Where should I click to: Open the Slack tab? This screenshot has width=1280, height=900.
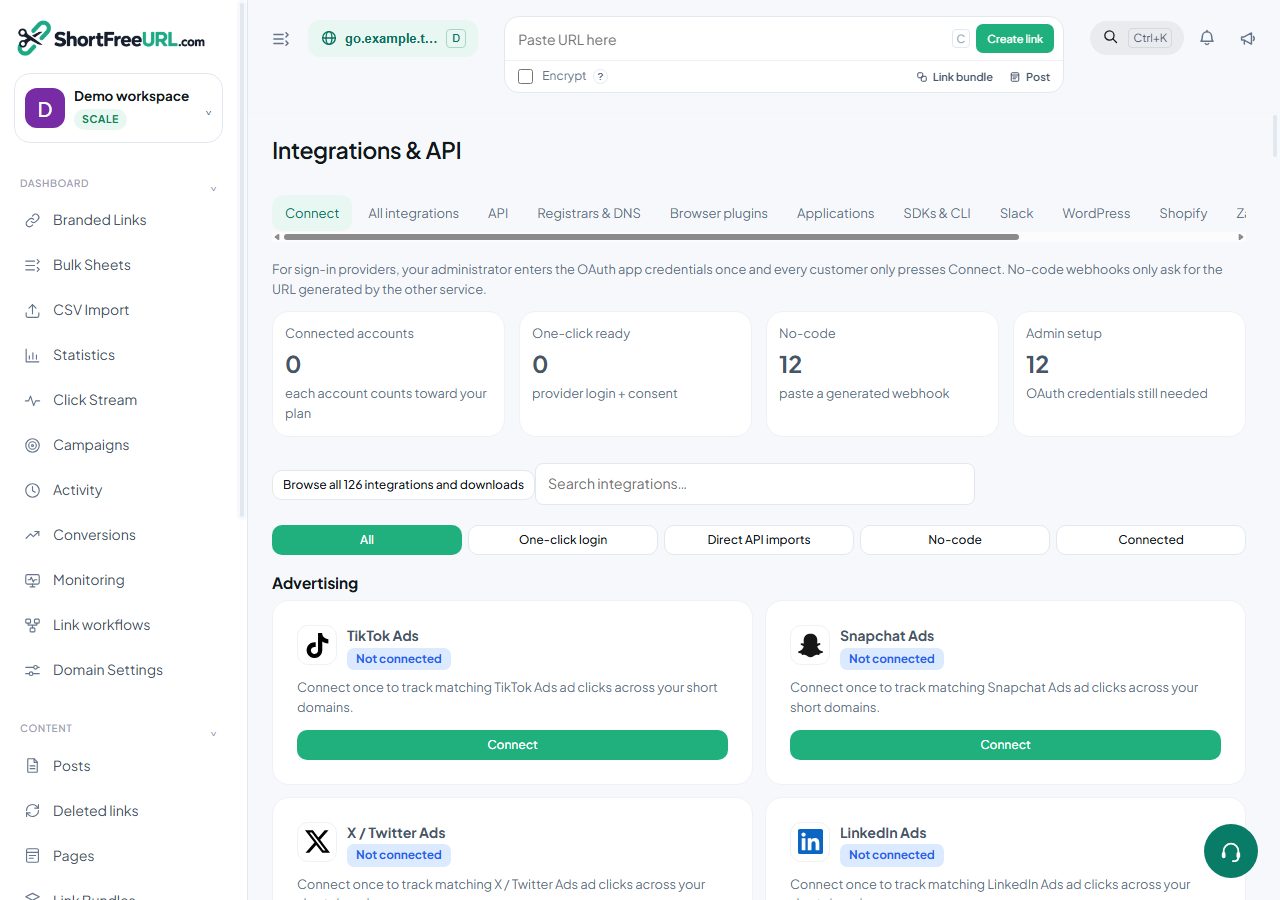click(x=1016, y=213)
